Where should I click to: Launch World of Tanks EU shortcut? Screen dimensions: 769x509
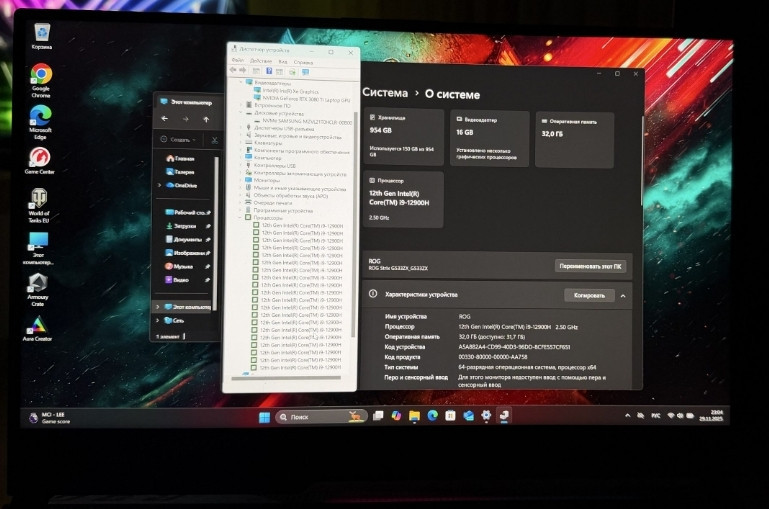pyautogui.click(x=39, y=200)
